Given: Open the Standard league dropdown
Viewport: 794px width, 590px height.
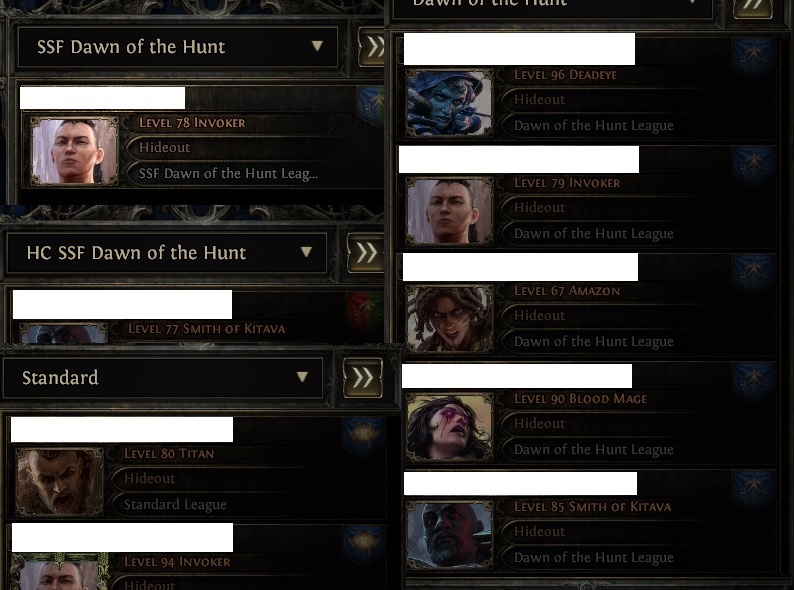Looking at the screenshot, I should [x=163, y=377].
